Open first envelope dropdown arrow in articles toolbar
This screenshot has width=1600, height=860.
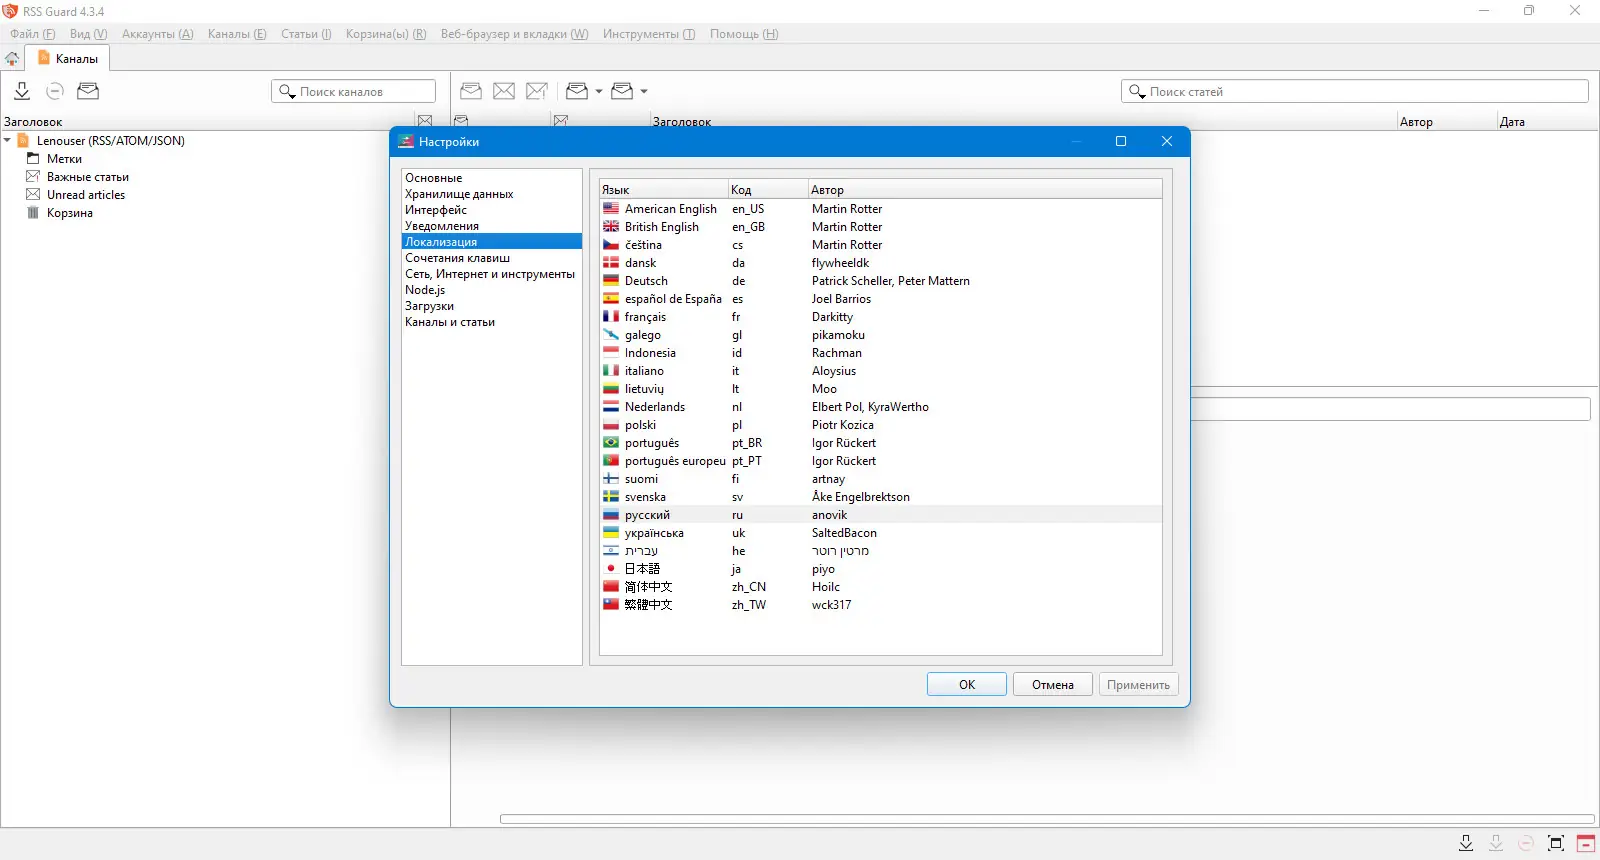coord(599,91)
